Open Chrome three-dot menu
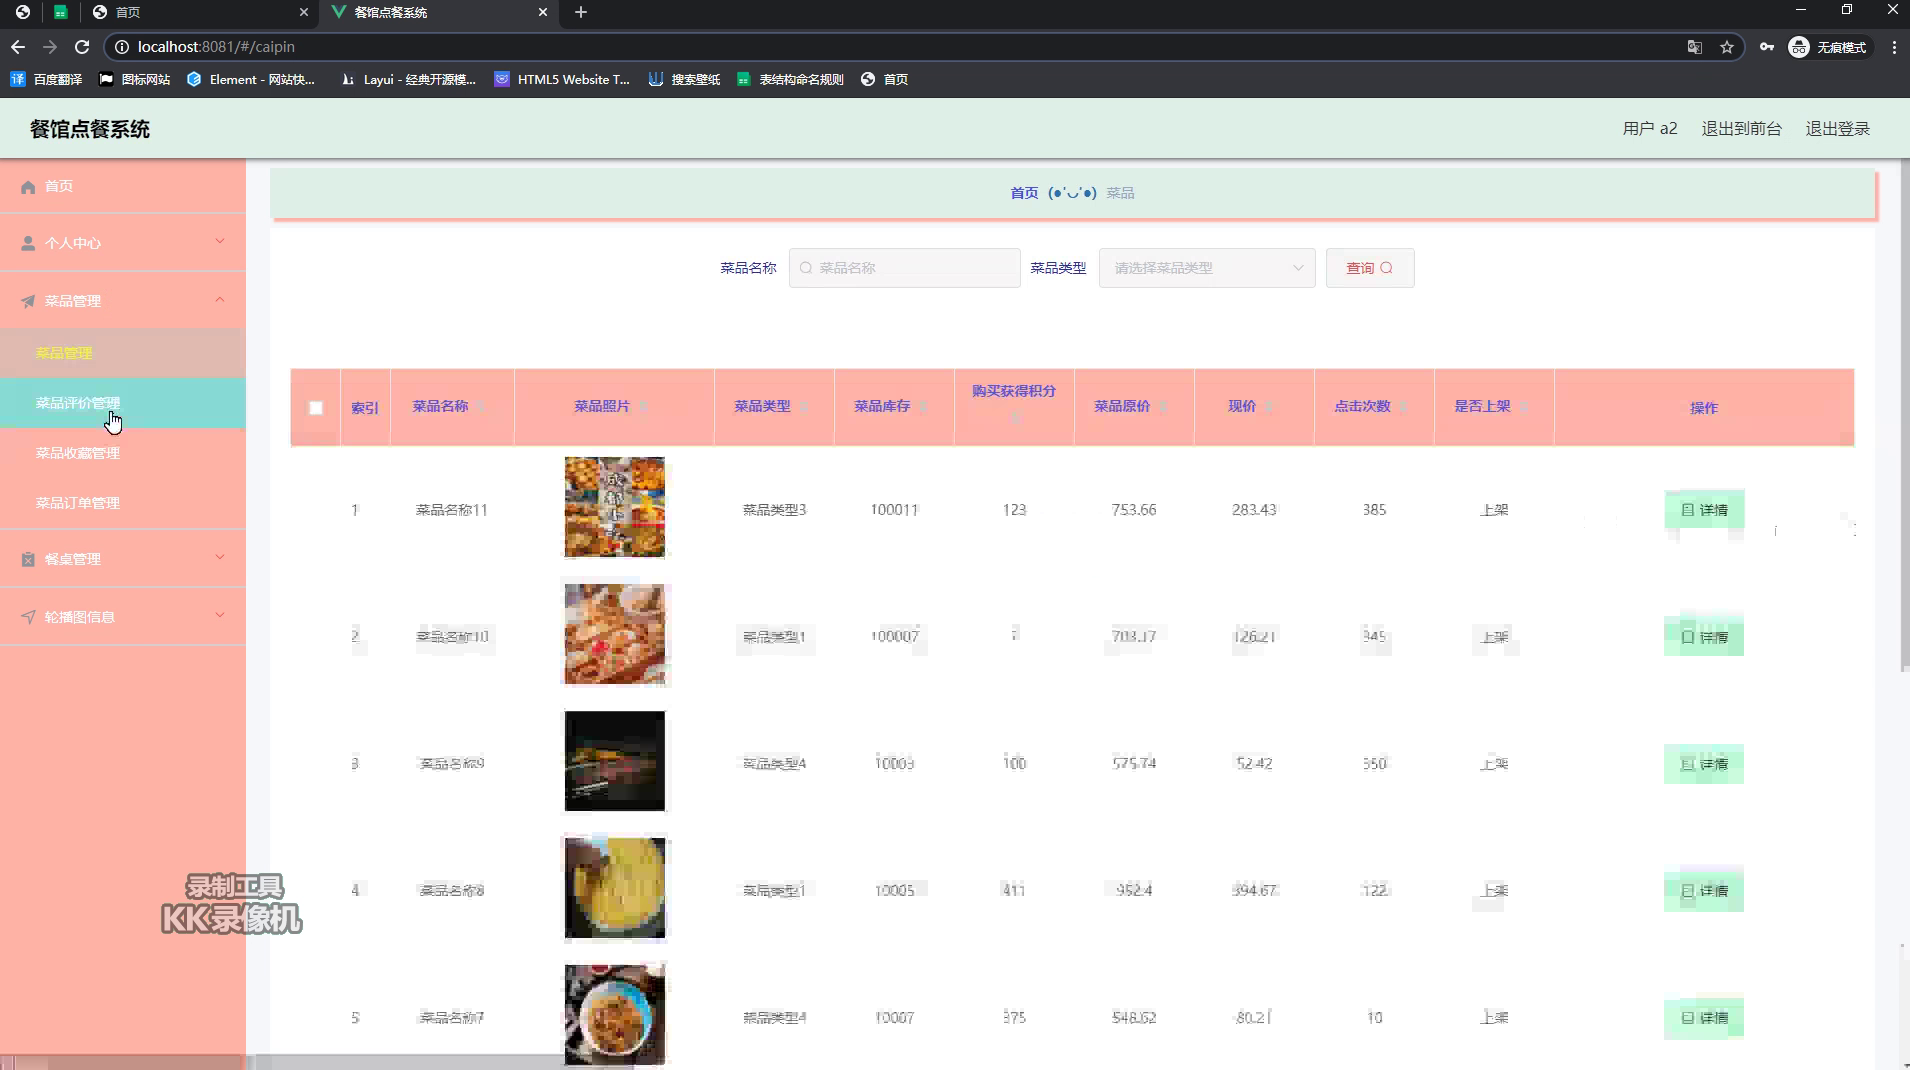Screen dimensions: 1910x1070 coord(1894,47)
